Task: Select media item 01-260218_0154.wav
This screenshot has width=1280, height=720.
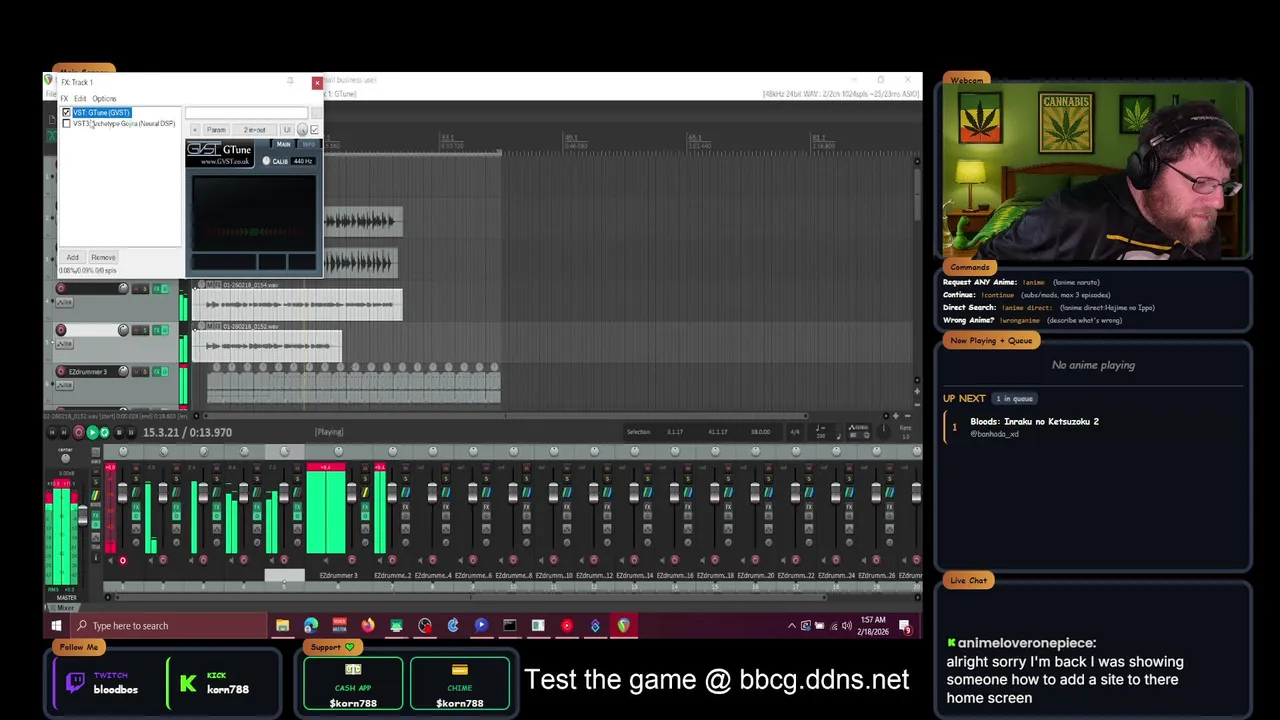Action: point(297,300)
